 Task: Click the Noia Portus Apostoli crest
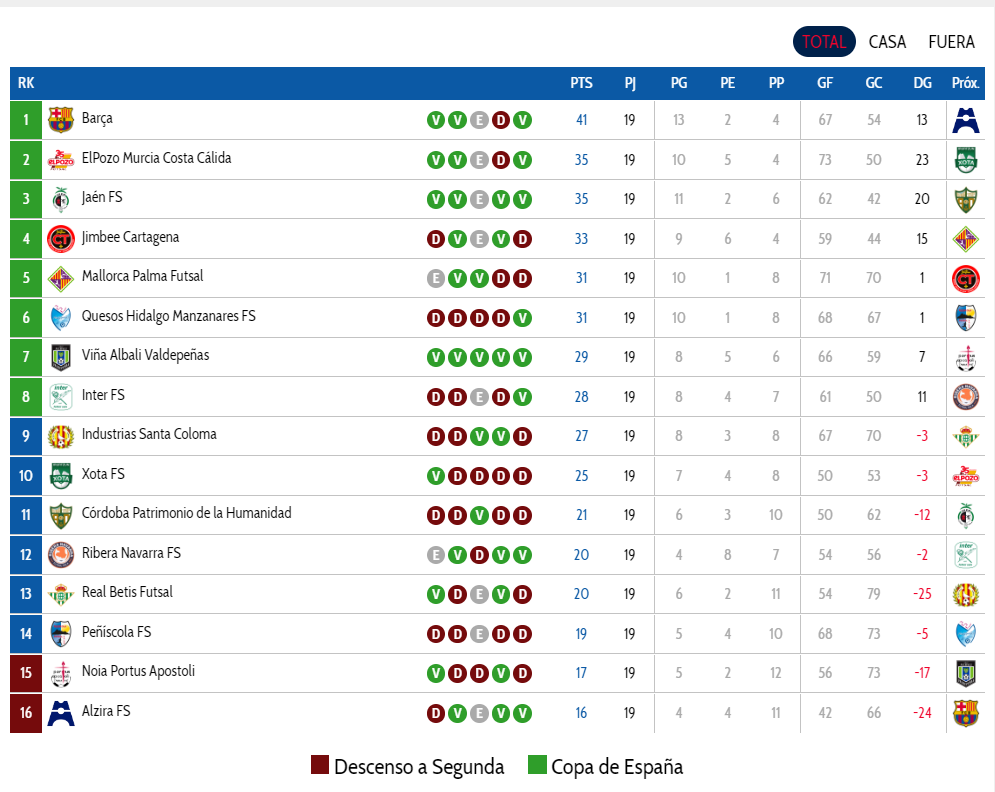pos(61,673)
